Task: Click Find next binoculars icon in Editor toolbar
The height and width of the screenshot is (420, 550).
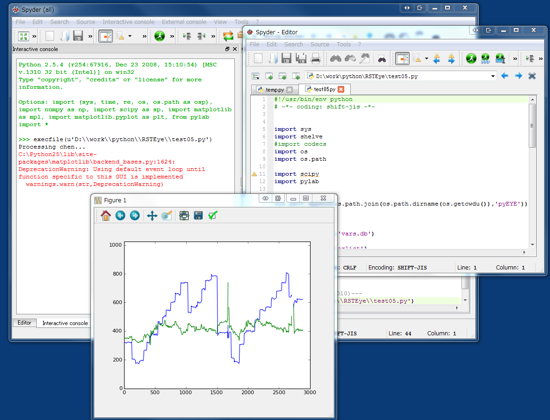Action: click(350, 58)
